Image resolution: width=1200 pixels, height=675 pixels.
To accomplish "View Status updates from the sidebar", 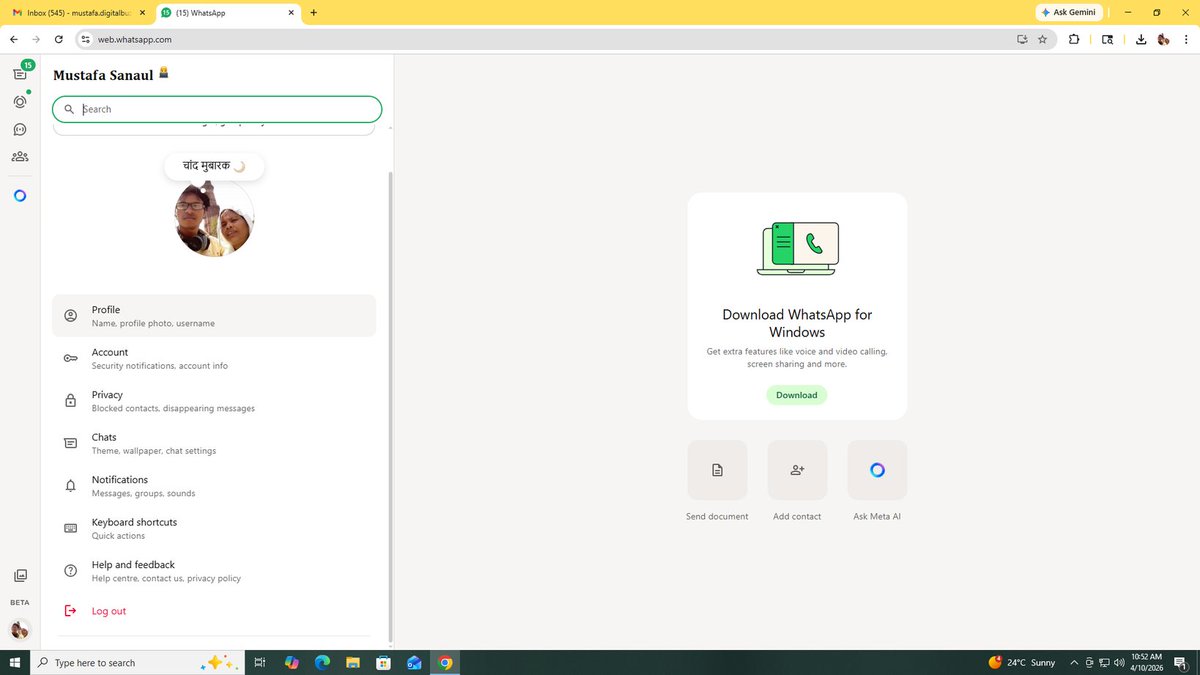I will (x=19, y=101).
